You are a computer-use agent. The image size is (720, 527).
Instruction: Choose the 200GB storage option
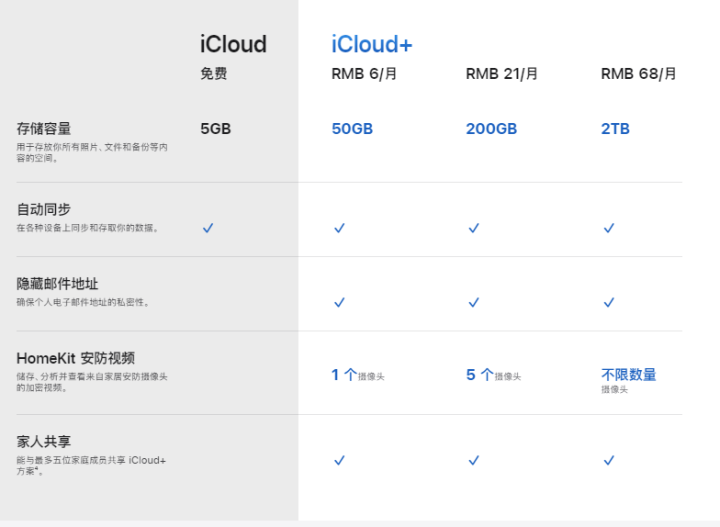(491, 129)
